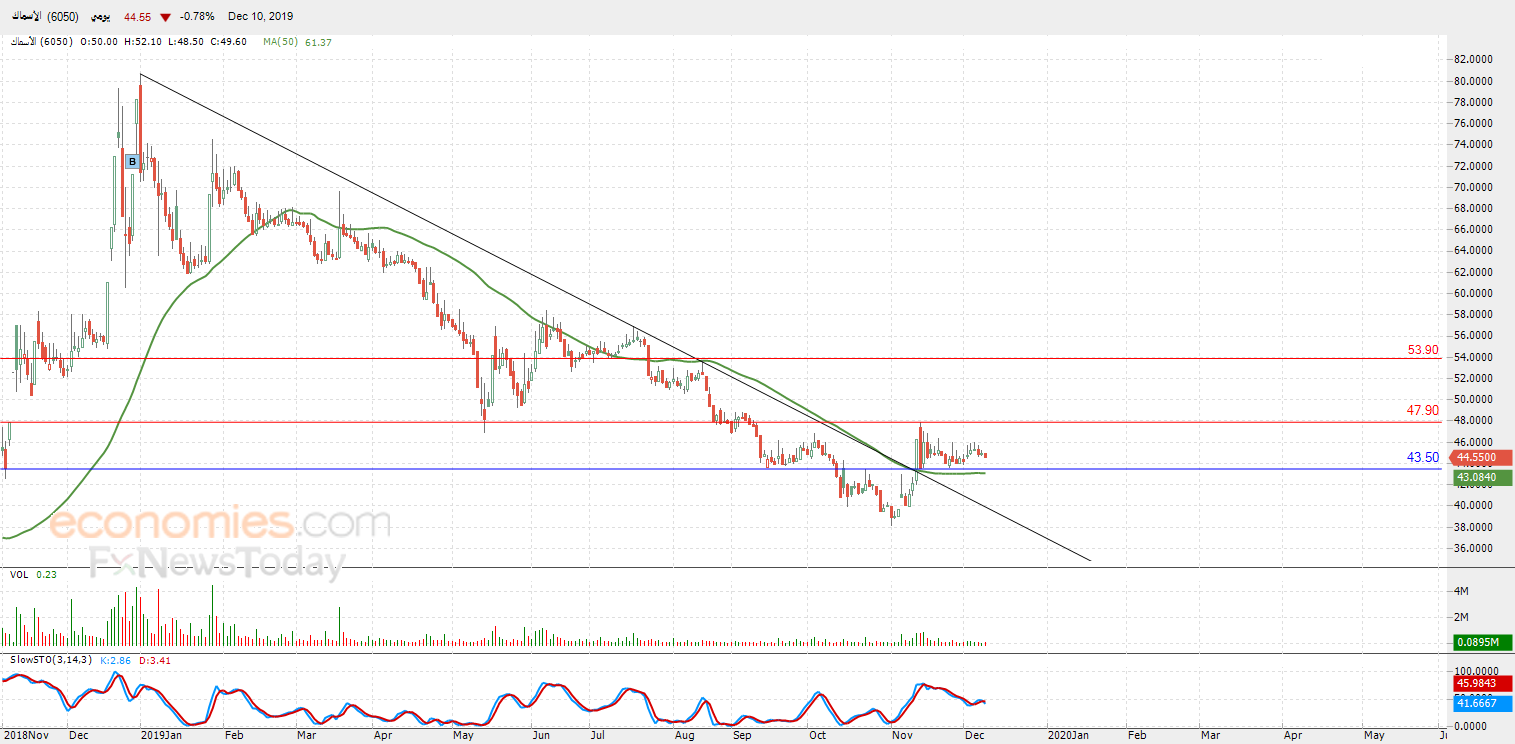Click the -0.78% change value

click(197, 17)
